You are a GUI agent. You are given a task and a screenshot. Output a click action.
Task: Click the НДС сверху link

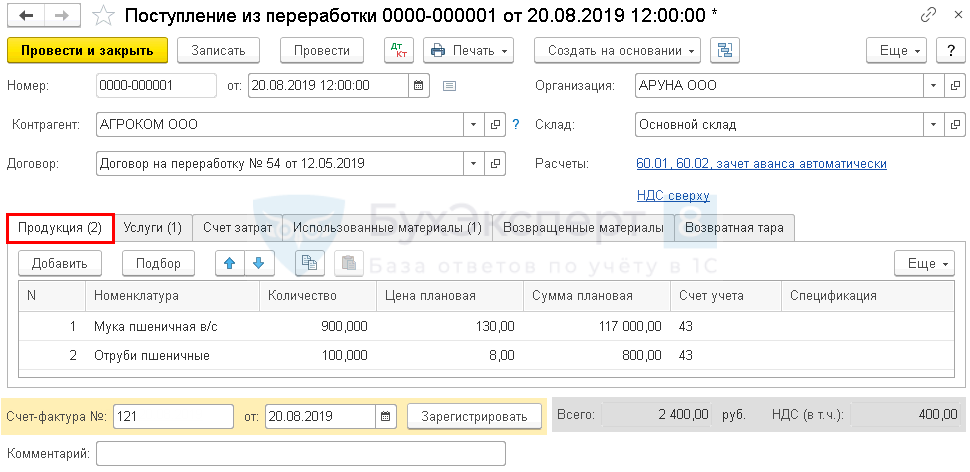tap(673, 196)
